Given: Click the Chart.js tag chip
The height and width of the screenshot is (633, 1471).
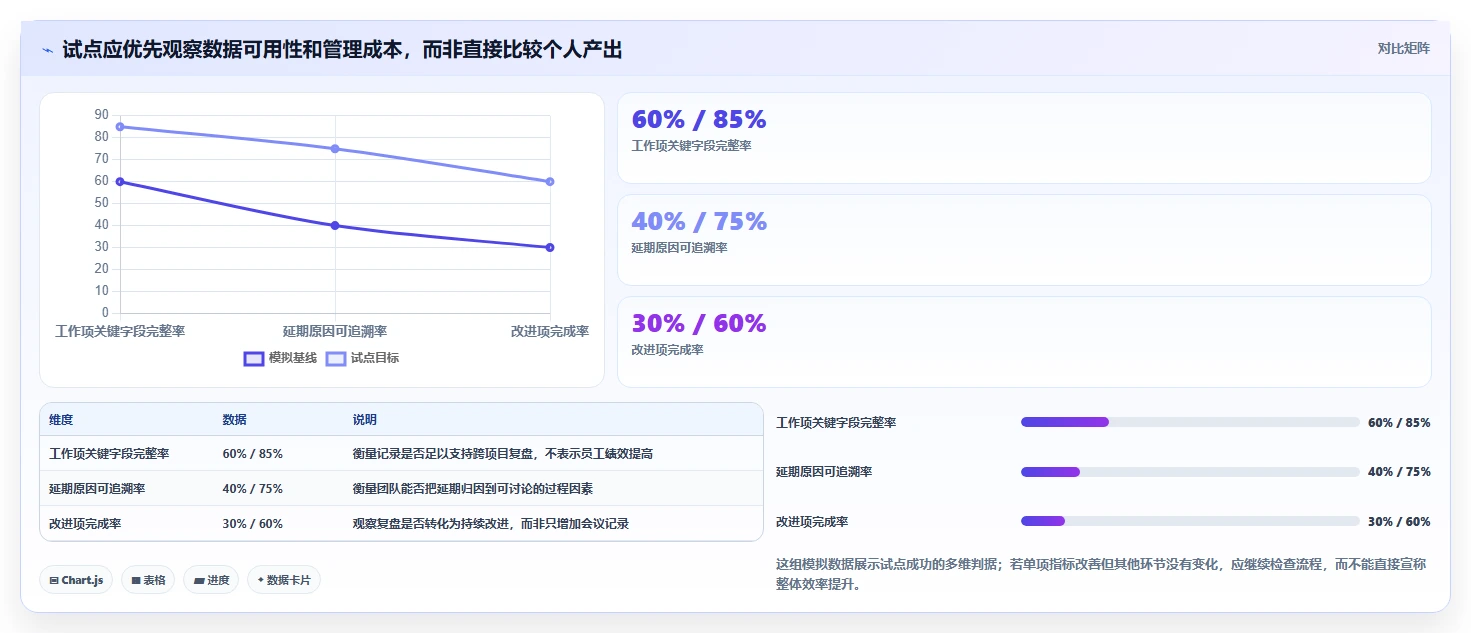Looking at the screenshot, I should 76,580.
